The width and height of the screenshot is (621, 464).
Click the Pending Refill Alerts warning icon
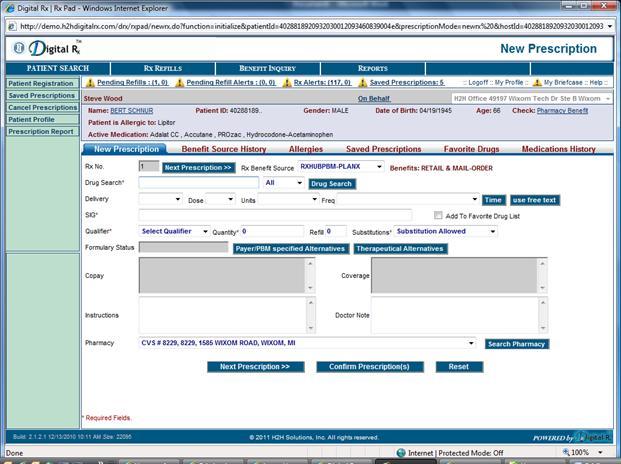[179, 82]
